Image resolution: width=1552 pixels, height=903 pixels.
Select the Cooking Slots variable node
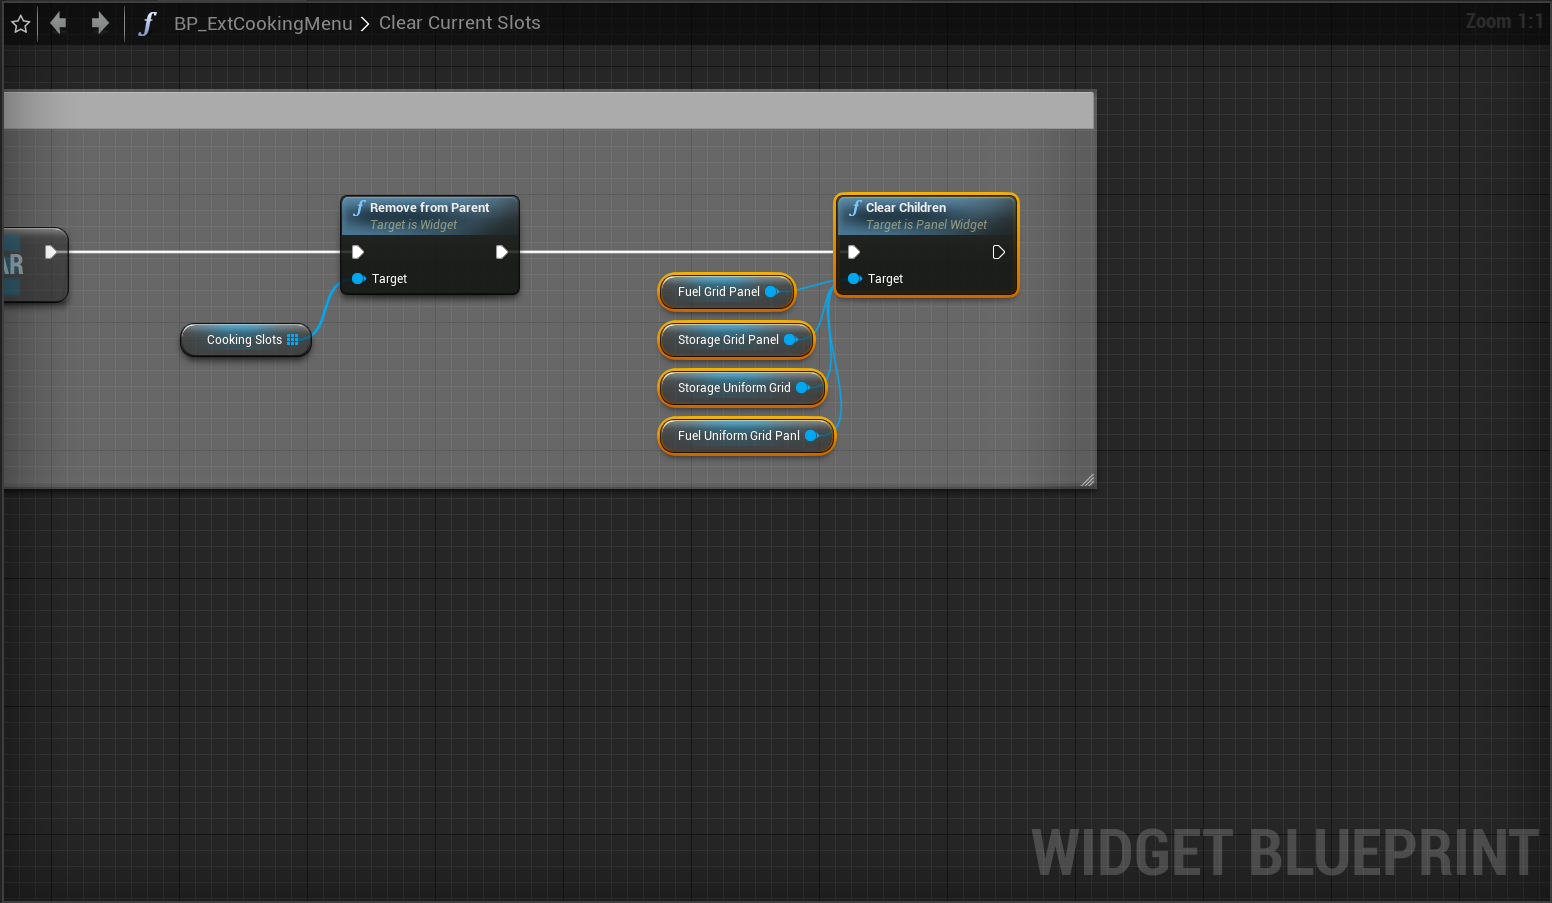tap(243, 340)
